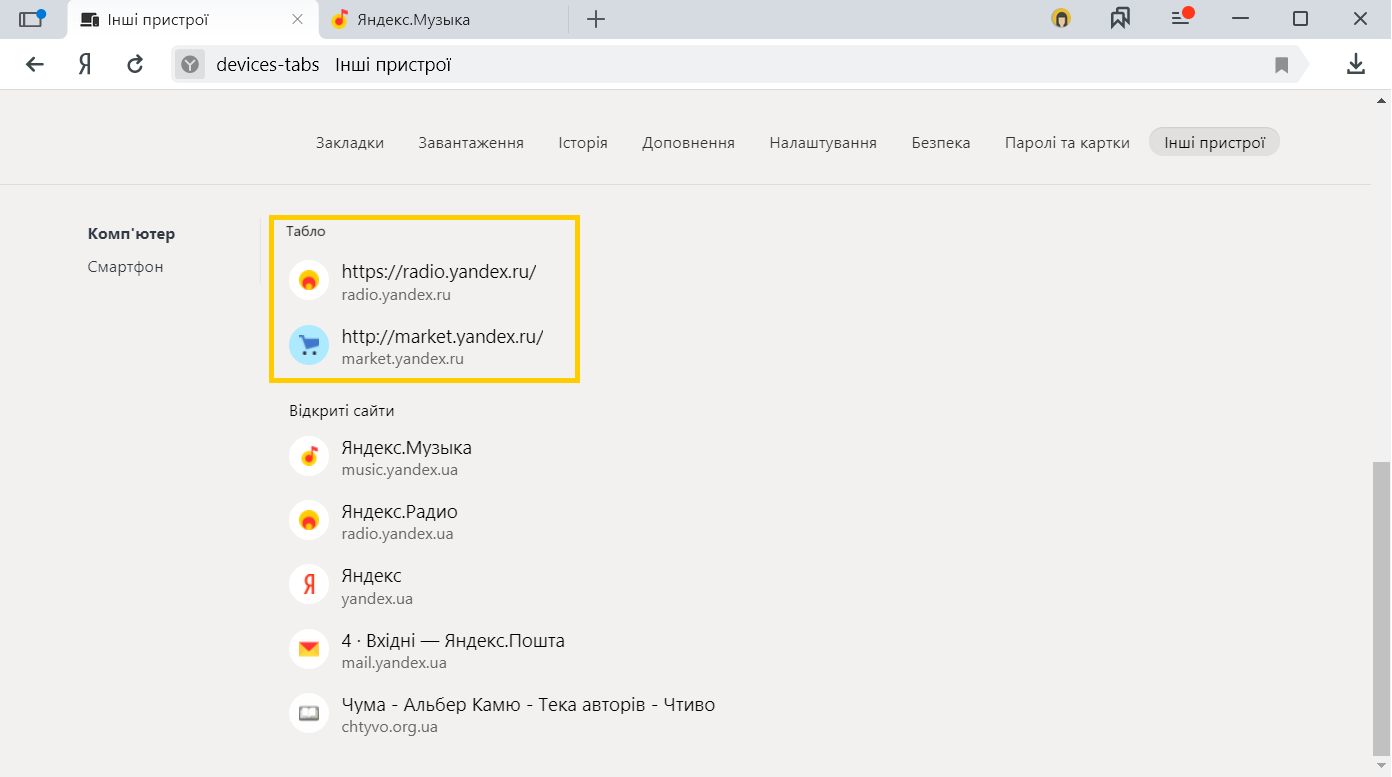Click the vertical scrollbar thumb

click(x=1381, y=610)
